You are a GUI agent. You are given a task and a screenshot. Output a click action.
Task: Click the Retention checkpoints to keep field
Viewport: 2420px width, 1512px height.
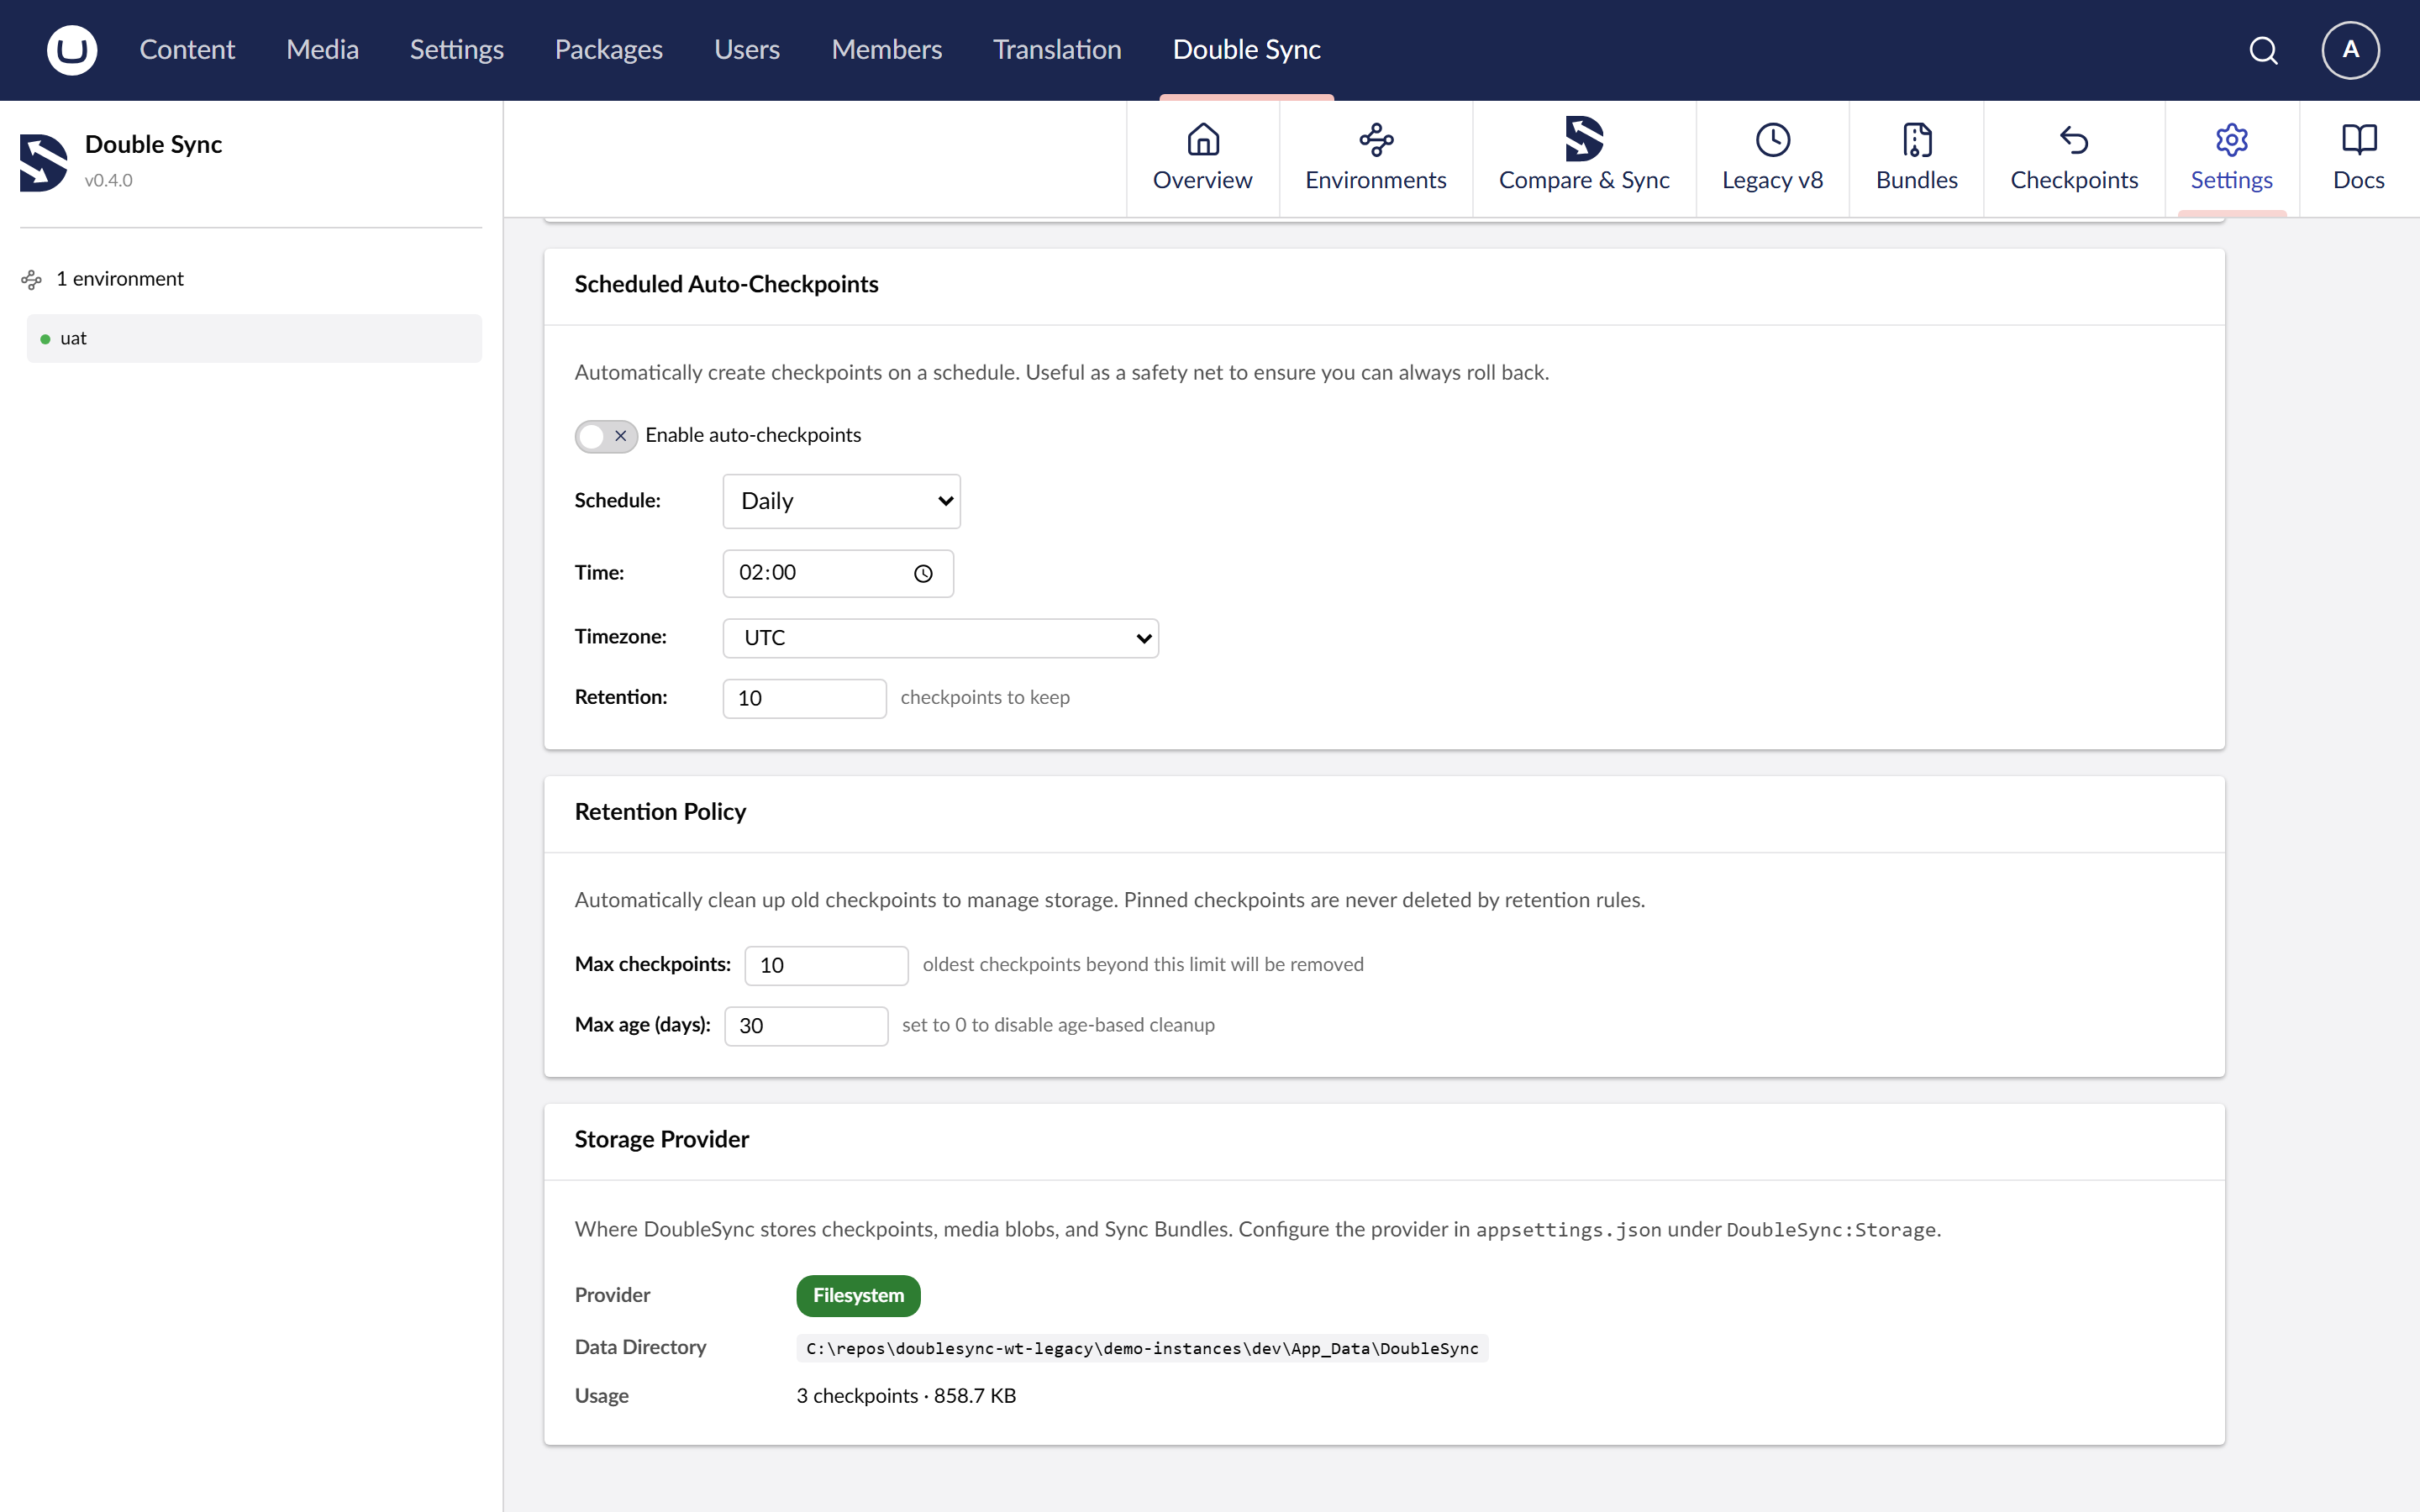804,698
